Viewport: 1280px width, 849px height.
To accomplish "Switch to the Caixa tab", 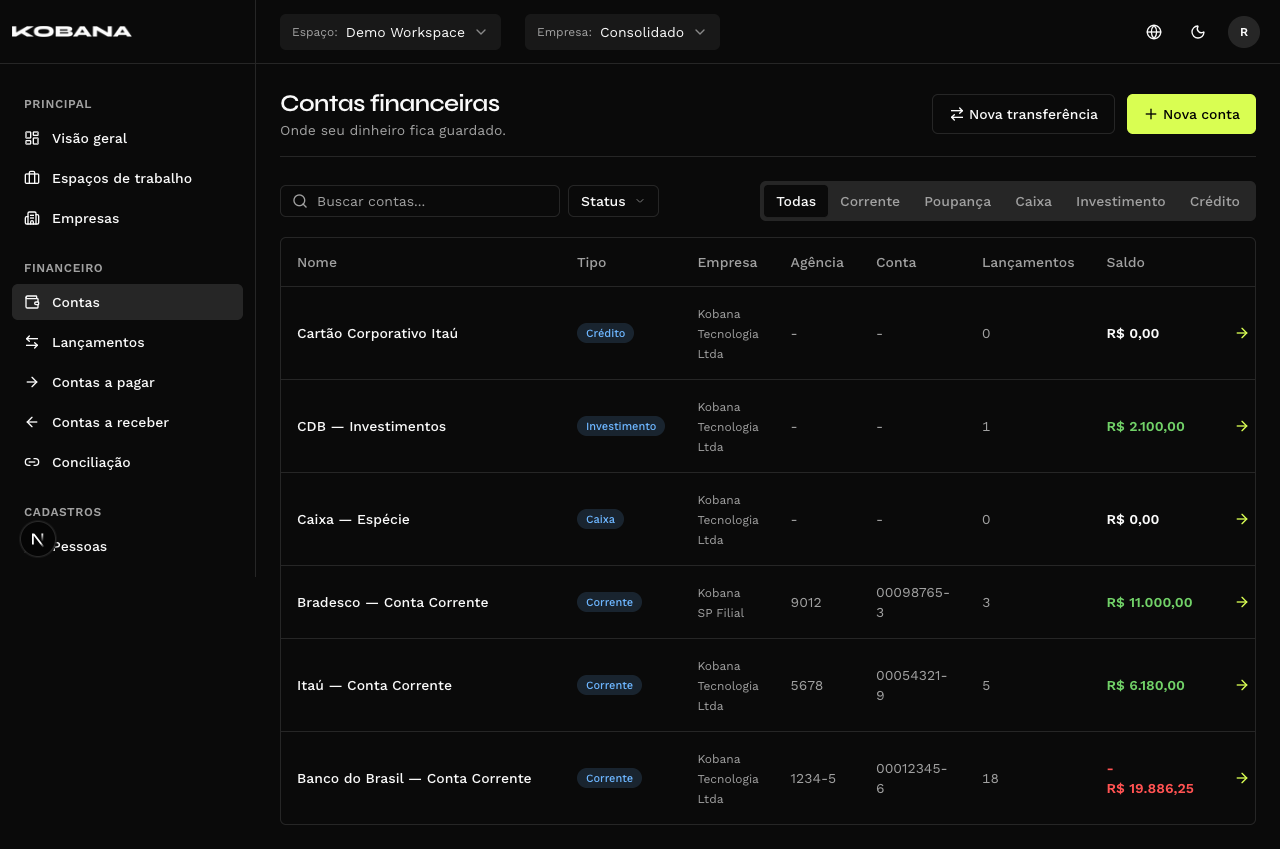I will [1033, 201].
